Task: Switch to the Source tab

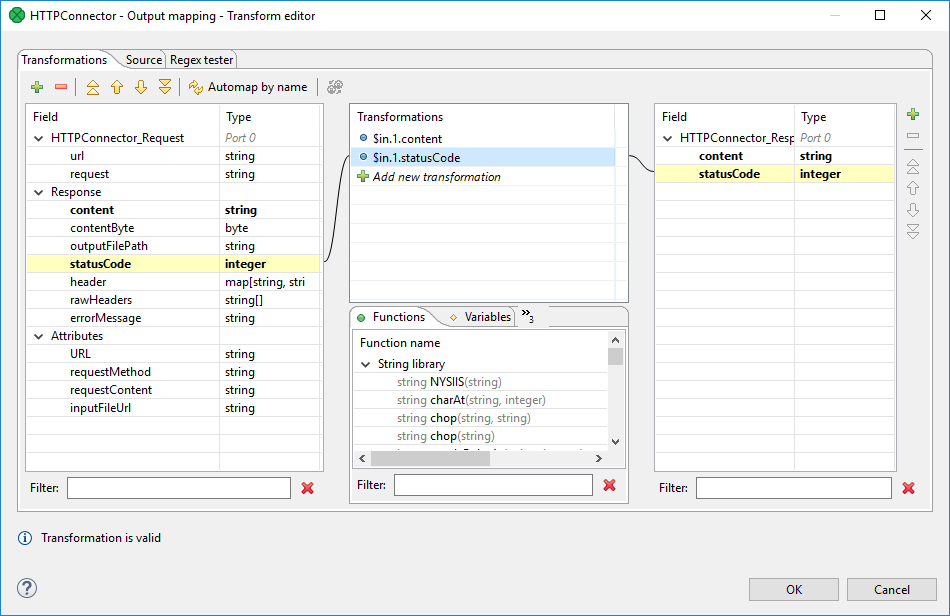Action: (142, 60)
